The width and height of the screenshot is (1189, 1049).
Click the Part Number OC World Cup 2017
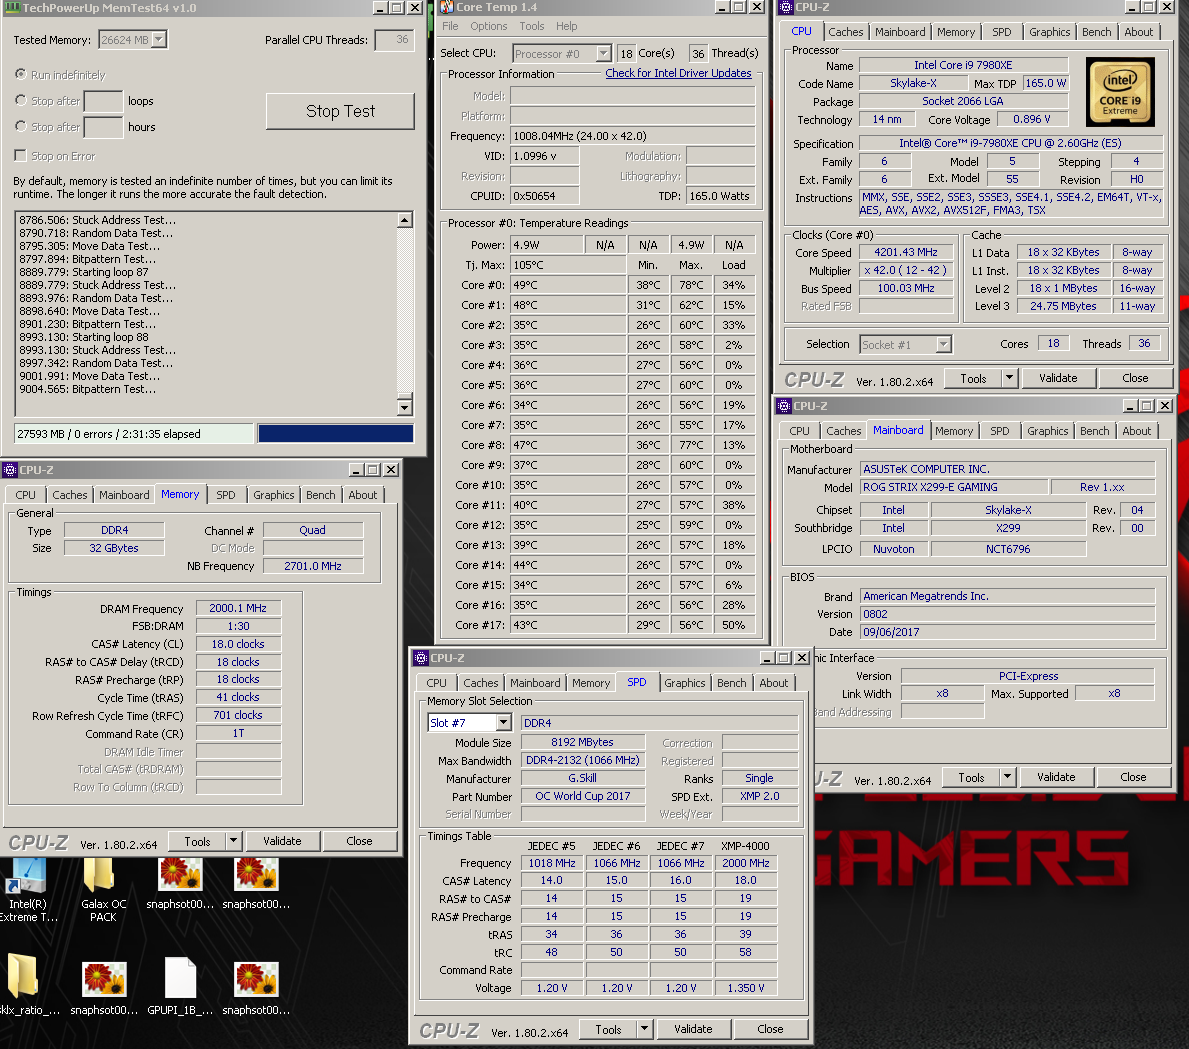click(582, 796)
